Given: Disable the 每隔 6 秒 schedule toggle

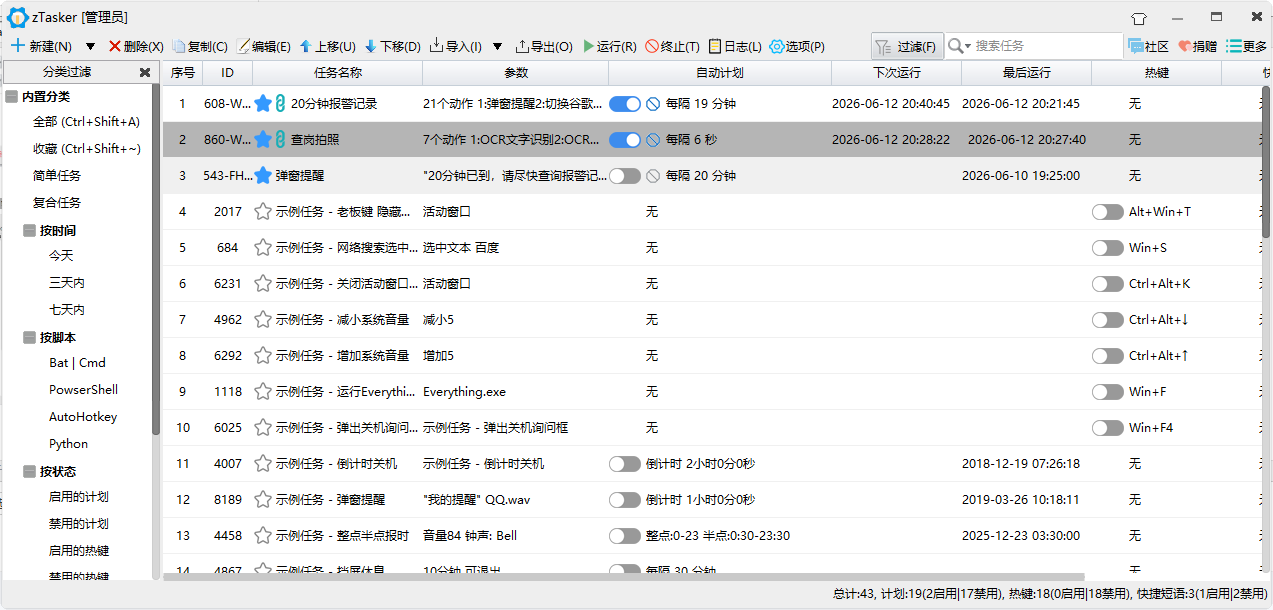Looking at the screenshot, I should 625,140.
